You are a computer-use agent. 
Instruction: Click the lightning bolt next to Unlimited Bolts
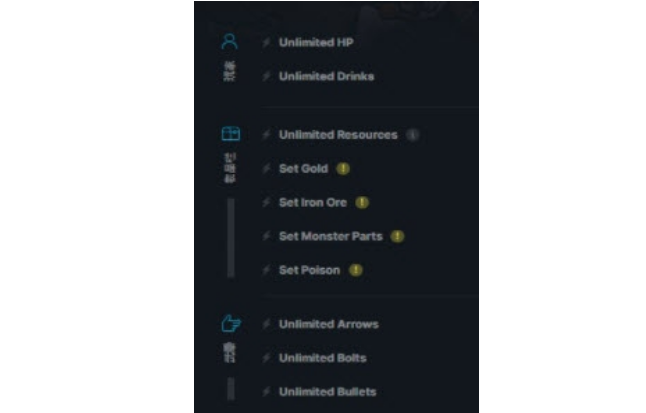pos(266,359)
